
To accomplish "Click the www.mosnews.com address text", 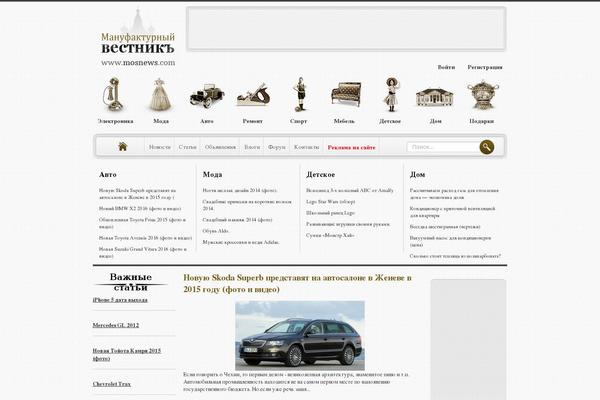I will pyautogui.click(x=138, y=62).
